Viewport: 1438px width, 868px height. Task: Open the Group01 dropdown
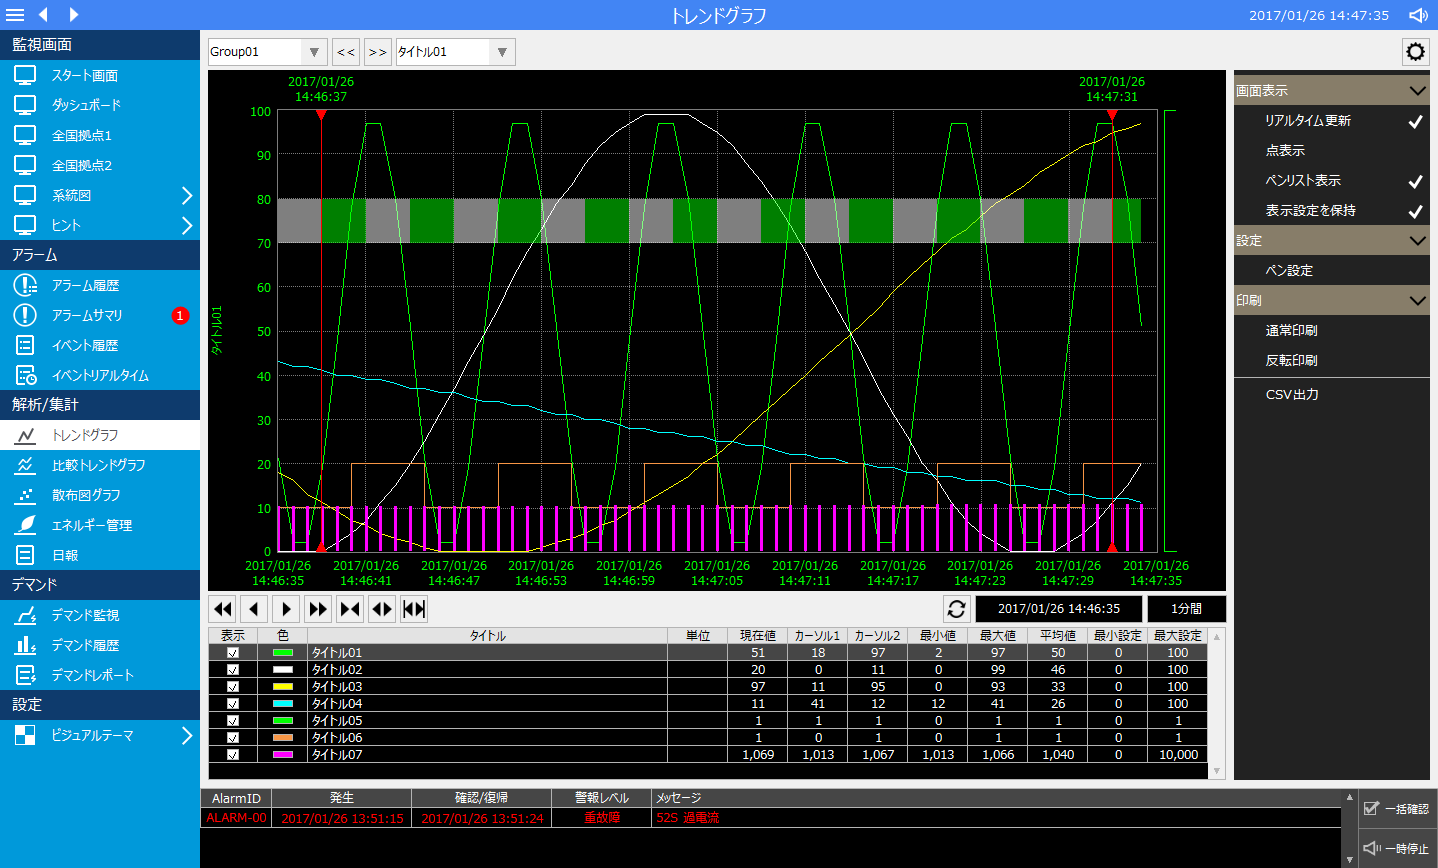[x=314, y=52]
